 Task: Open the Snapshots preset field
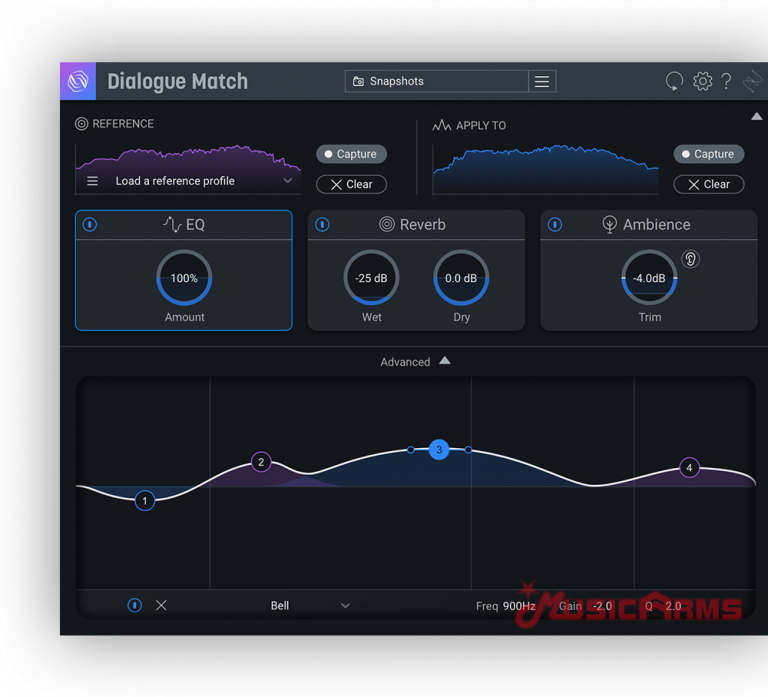[437, 82]
